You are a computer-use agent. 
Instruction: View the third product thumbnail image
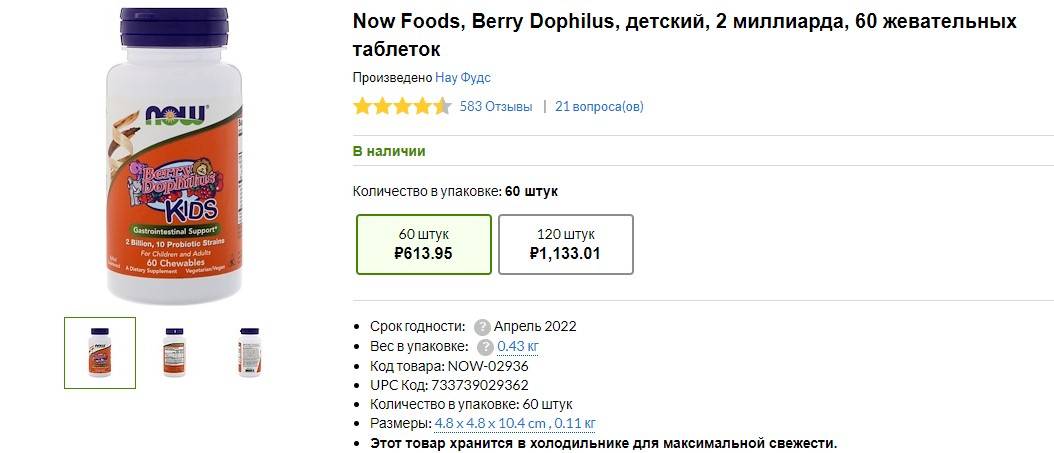point(249,352)
